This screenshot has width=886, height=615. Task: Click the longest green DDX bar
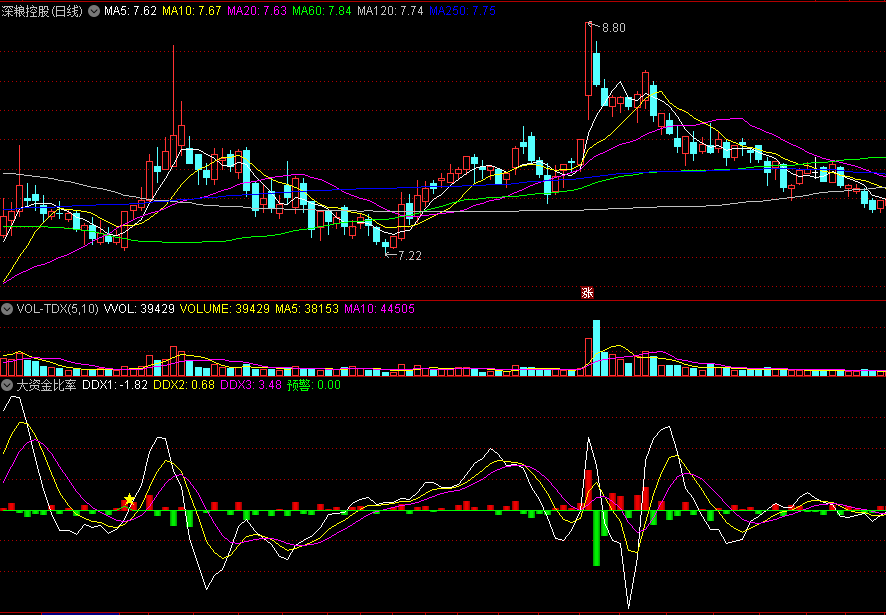[596, 538]
